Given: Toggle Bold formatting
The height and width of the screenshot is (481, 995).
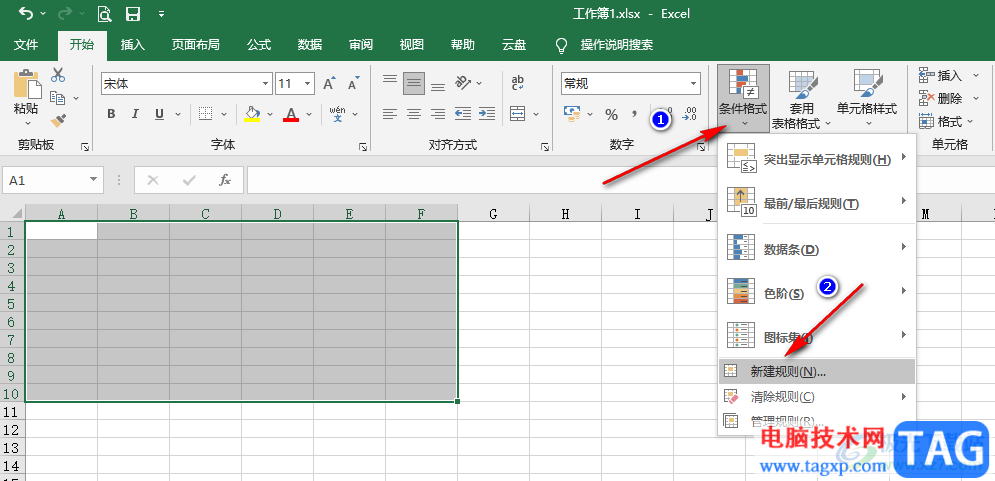Looking at the screenshot, I should (x=111, y=114).
